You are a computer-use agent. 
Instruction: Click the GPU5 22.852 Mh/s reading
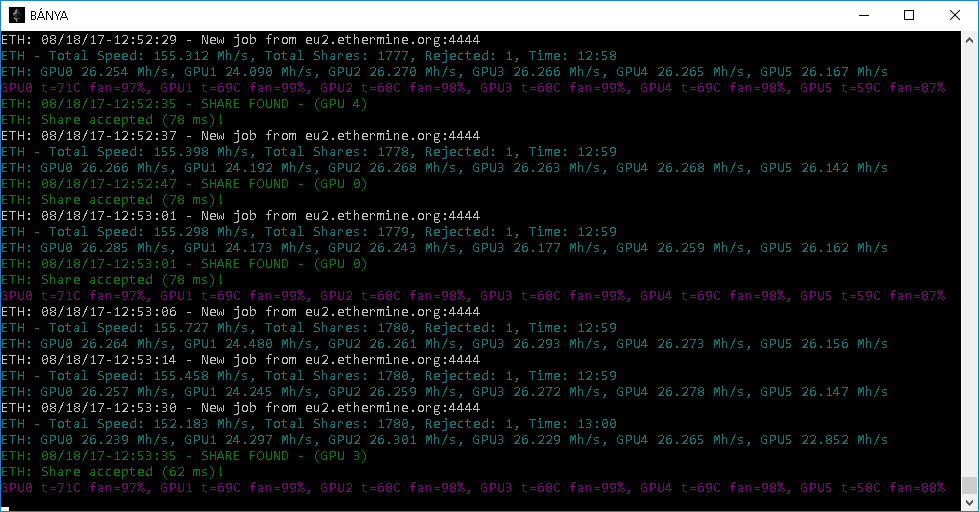pos(824,440)
